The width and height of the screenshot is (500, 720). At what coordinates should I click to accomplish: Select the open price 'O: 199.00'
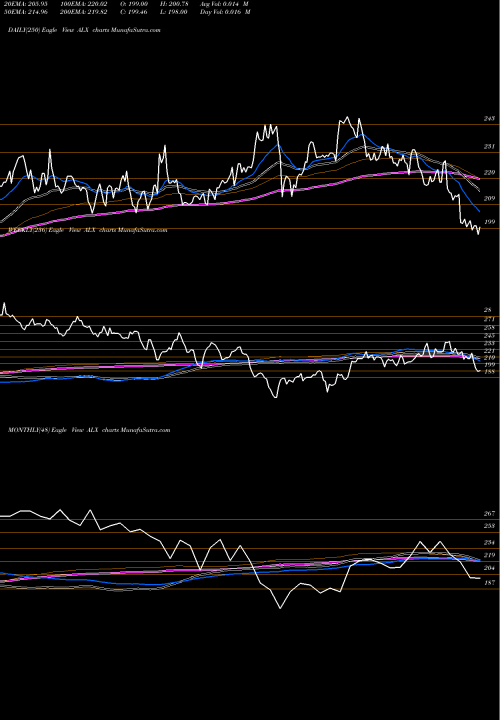point(132,3)
